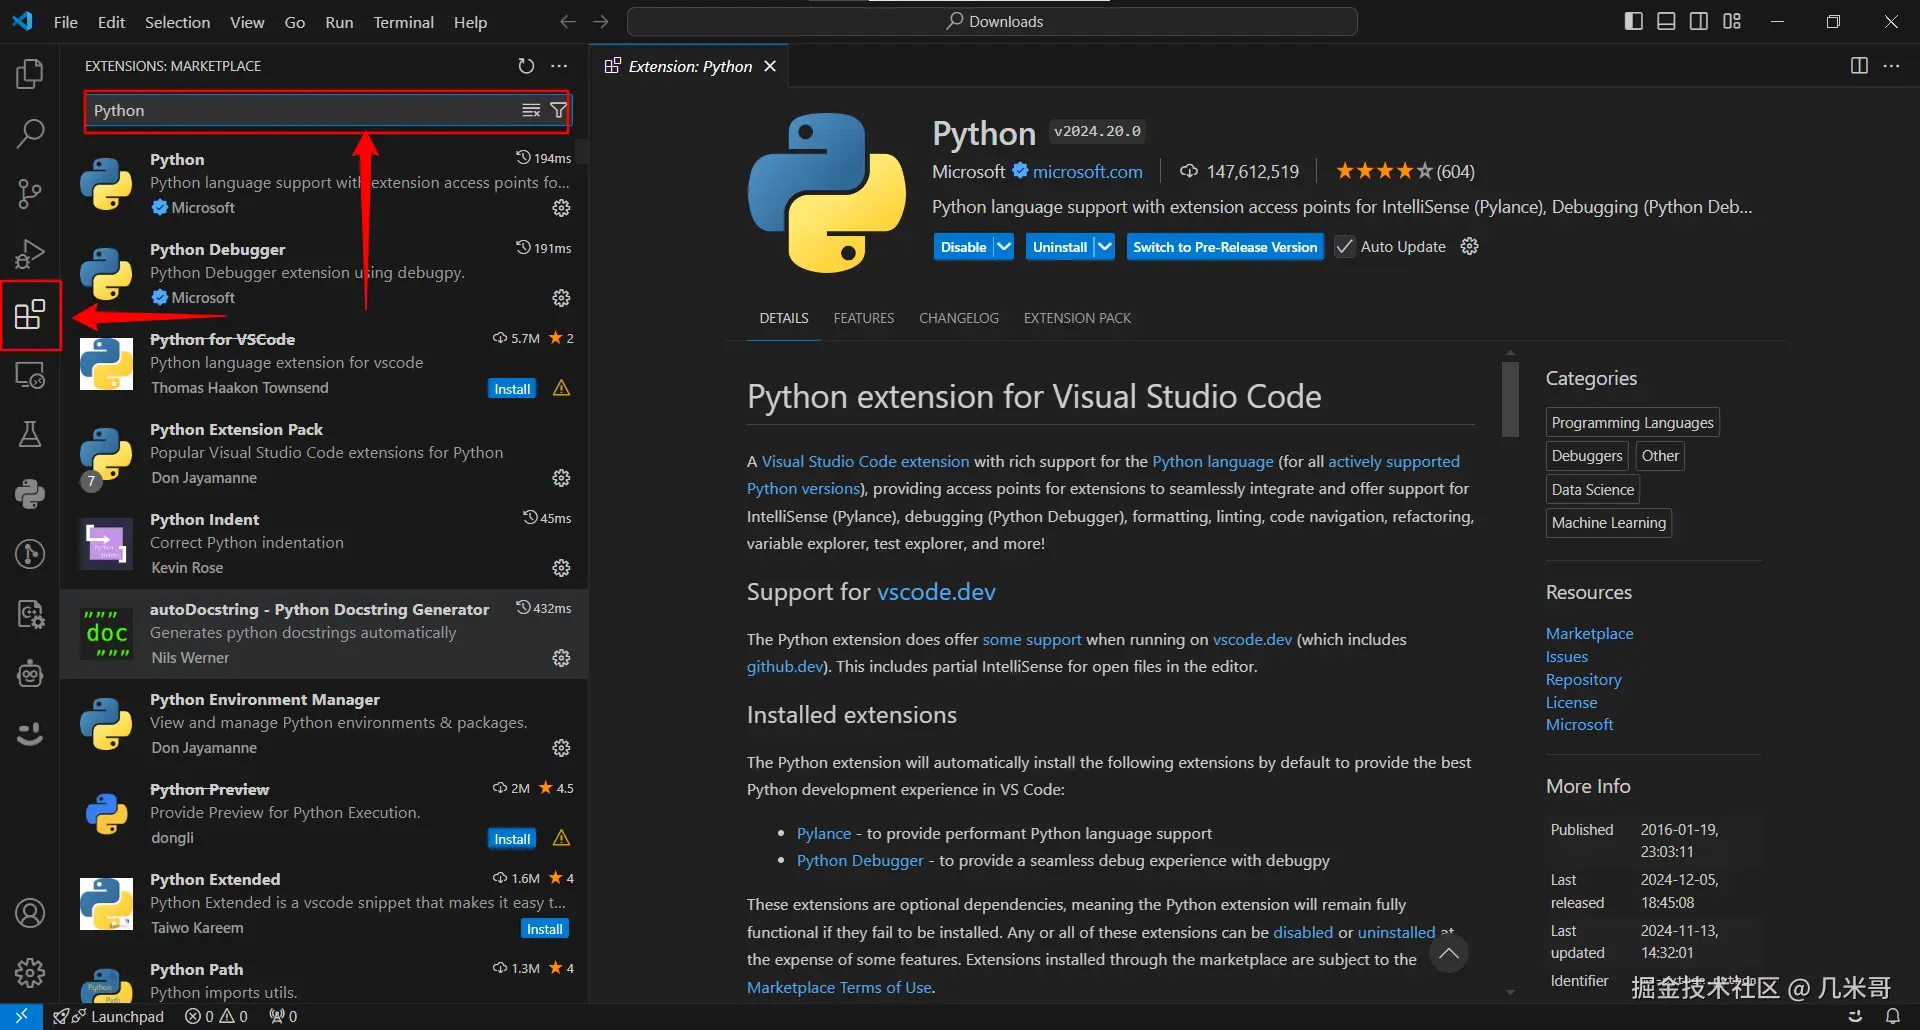Open the Search view in activity bar
Screen dimensions: 1920x1030
coord(30,133)
